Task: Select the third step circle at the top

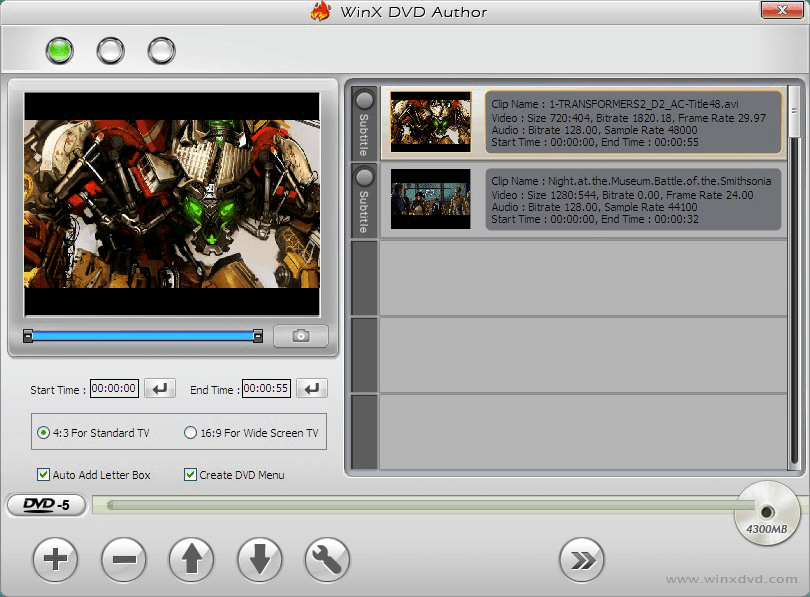Action: 161,48
